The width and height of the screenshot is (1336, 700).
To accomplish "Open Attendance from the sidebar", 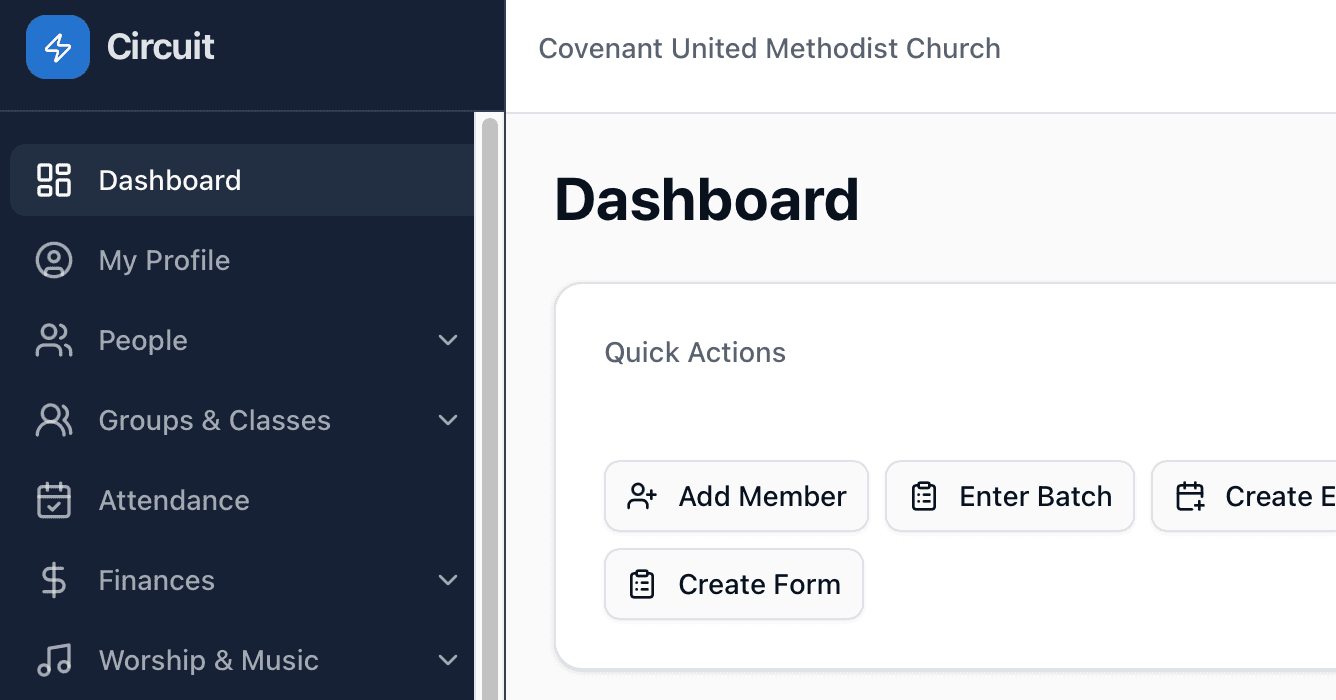I will [x=173, y=500].
